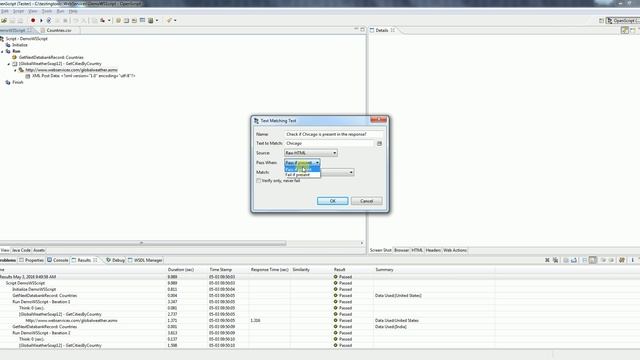Click the maximize icon of the script editor pane

362,30
